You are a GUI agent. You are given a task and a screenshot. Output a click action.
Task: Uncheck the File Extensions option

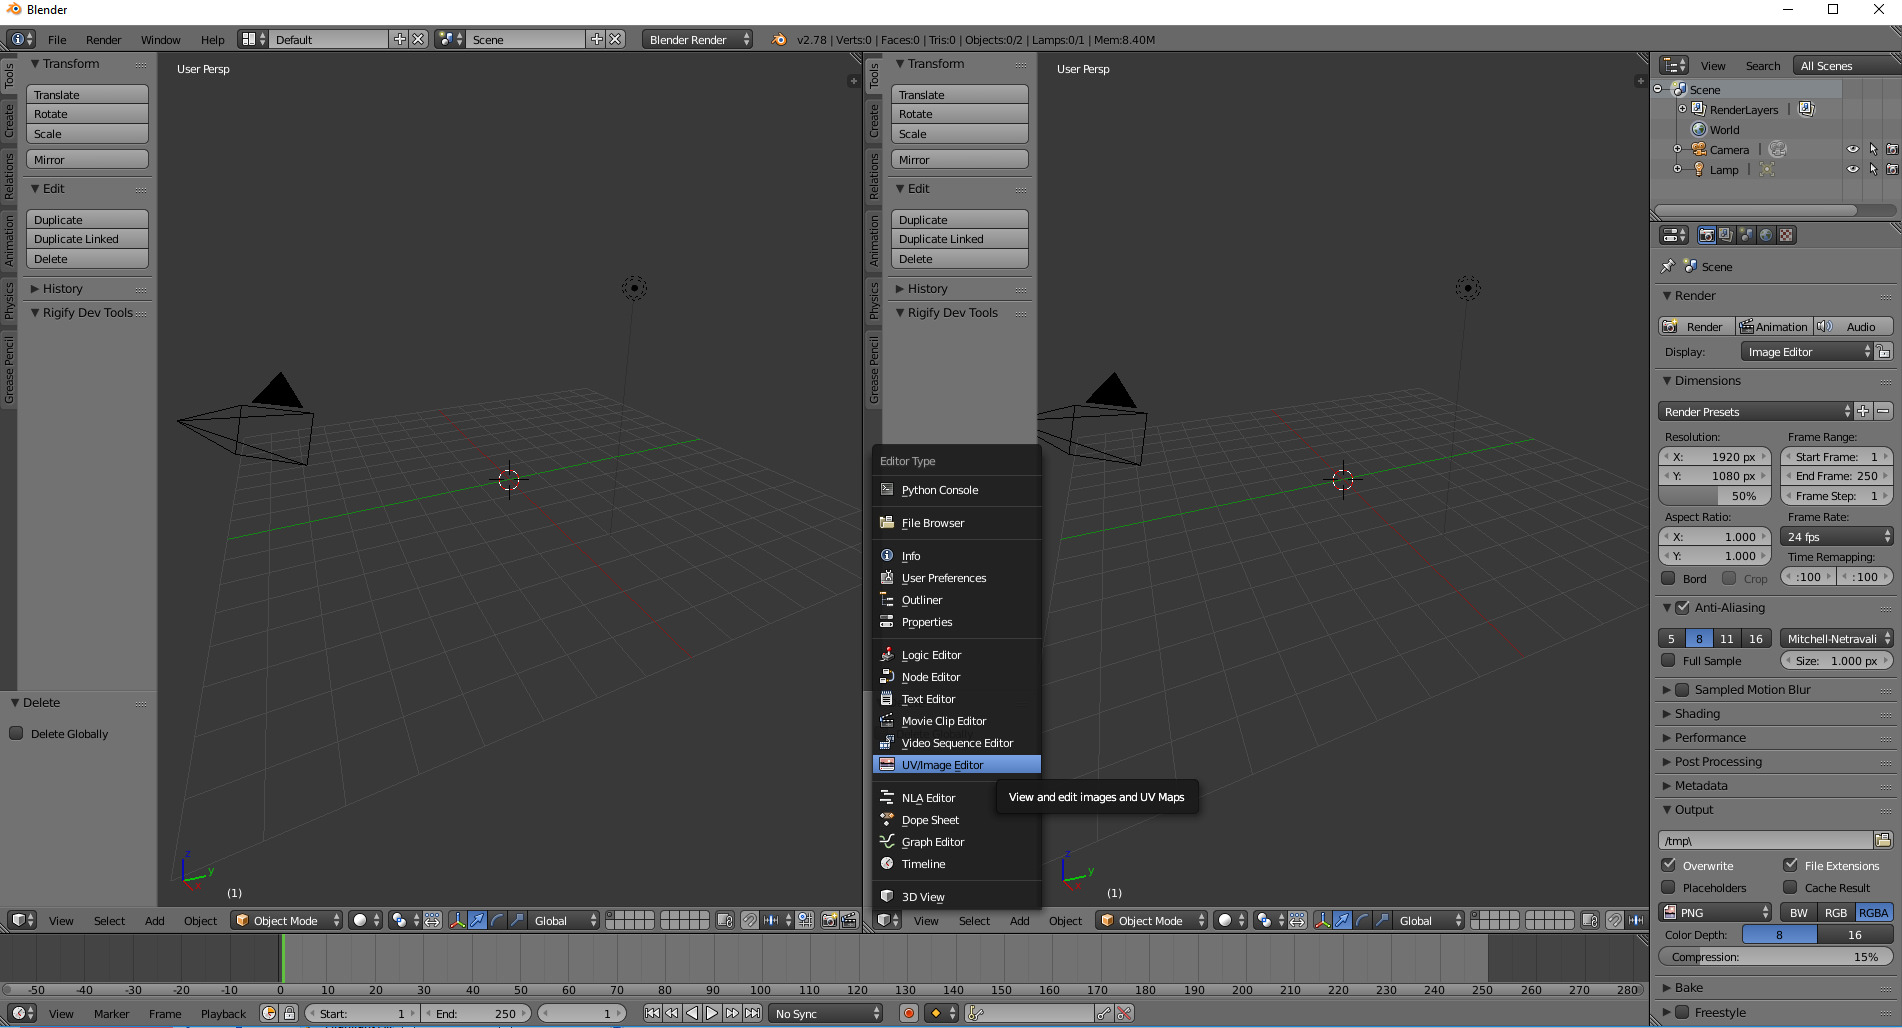point(1790,865)
